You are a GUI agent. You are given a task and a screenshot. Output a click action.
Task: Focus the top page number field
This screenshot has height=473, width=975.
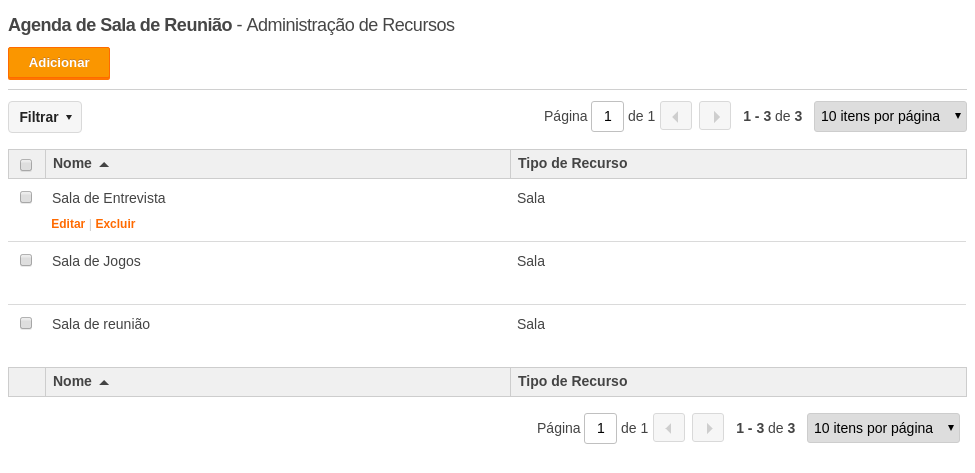click(x=607, y=116)
